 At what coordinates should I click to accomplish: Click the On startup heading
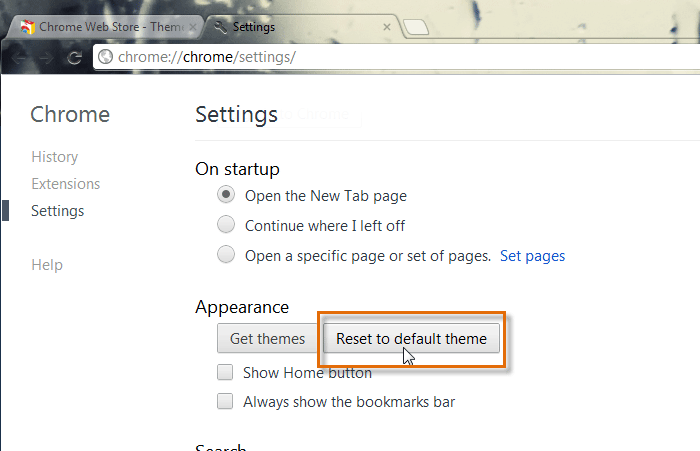(238, 169)
